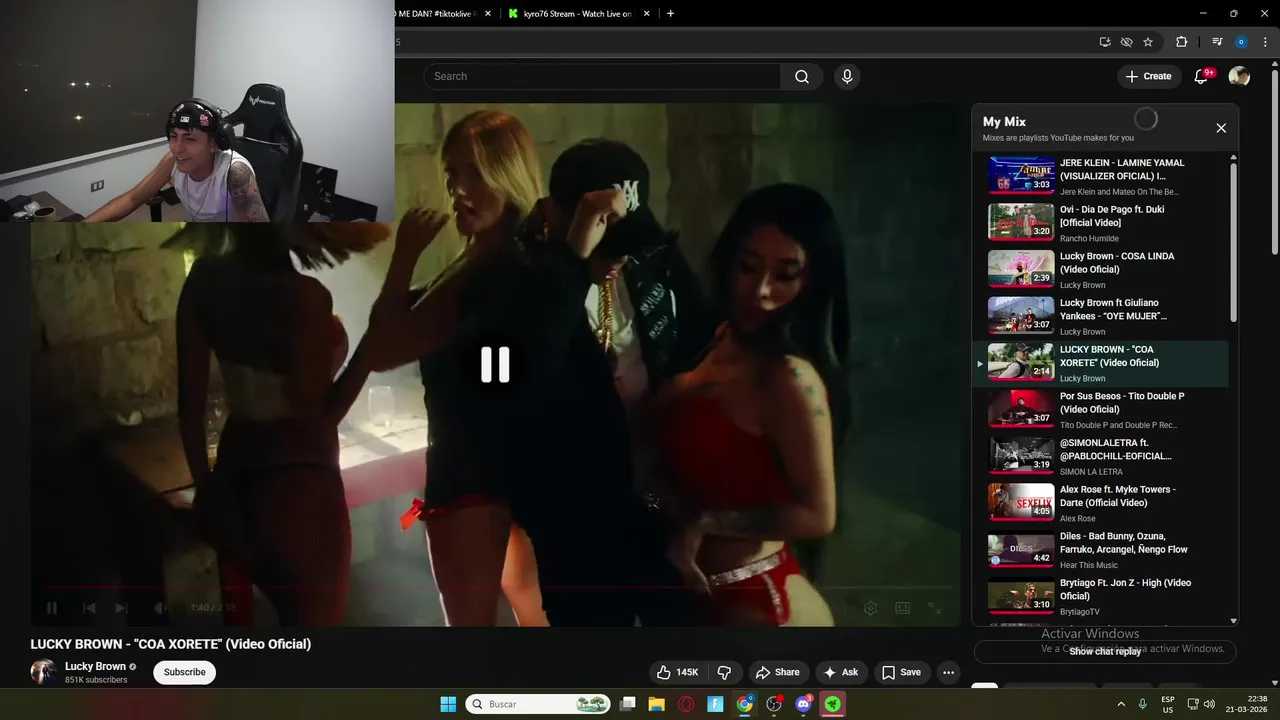Click the page vertical scrollbar

click(x=1273, y=160)
